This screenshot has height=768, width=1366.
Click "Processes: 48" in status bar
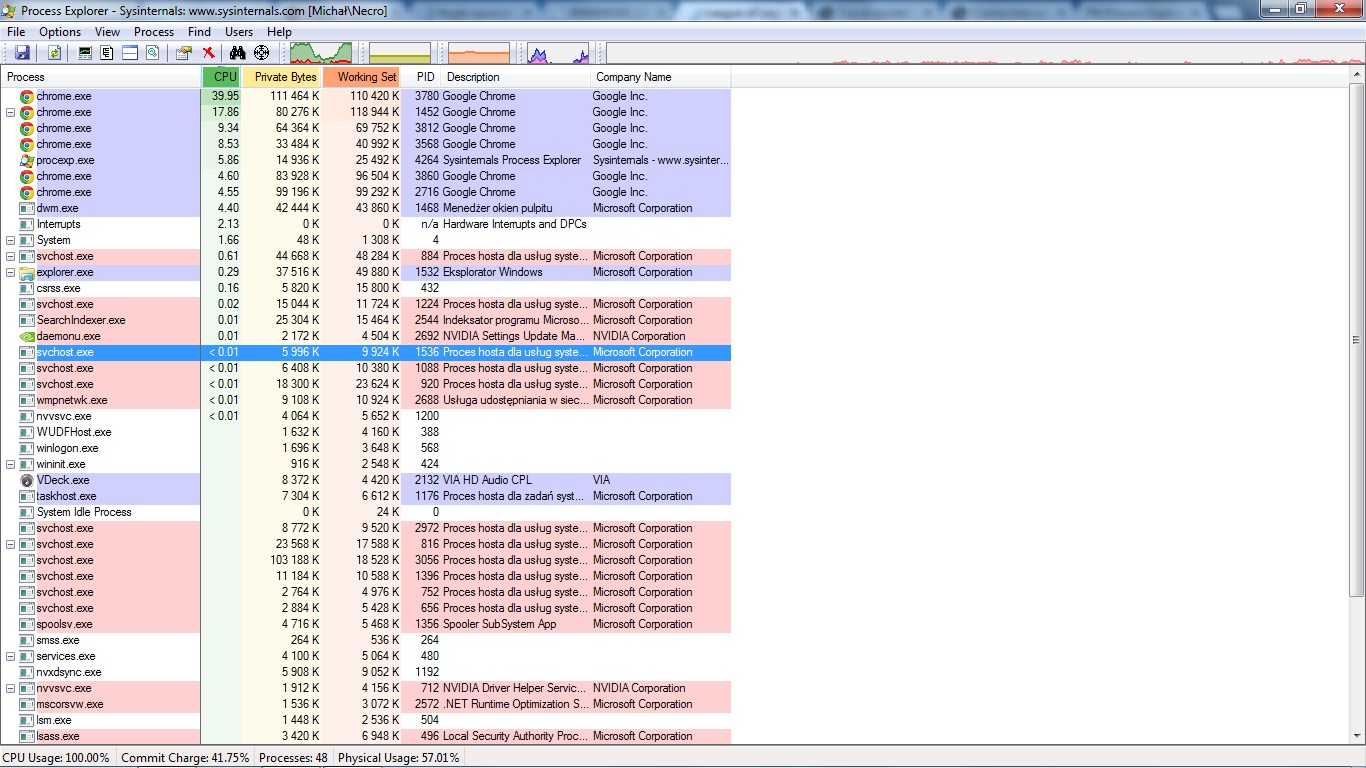coord(293,758)
